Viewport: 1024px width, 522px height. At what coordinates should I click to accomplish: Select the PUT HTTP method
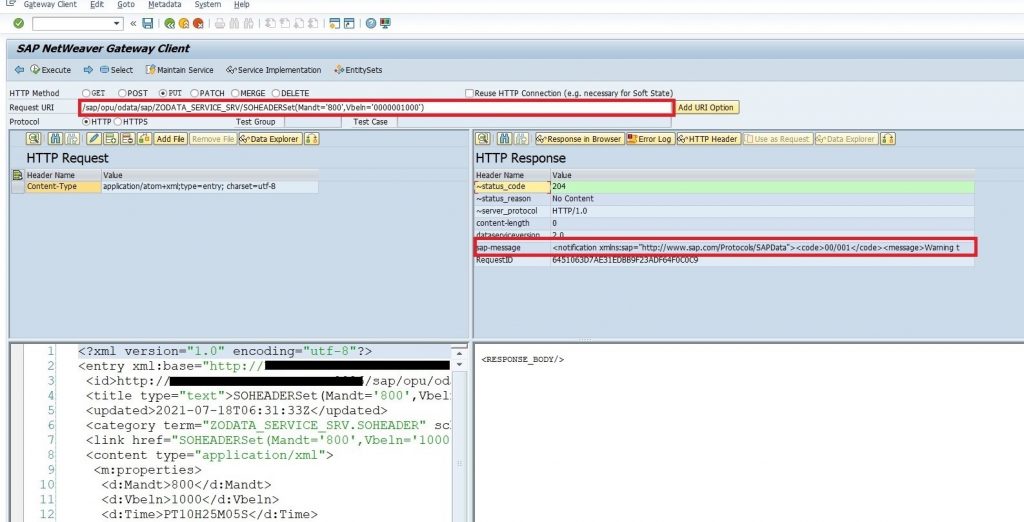(163, 93)
